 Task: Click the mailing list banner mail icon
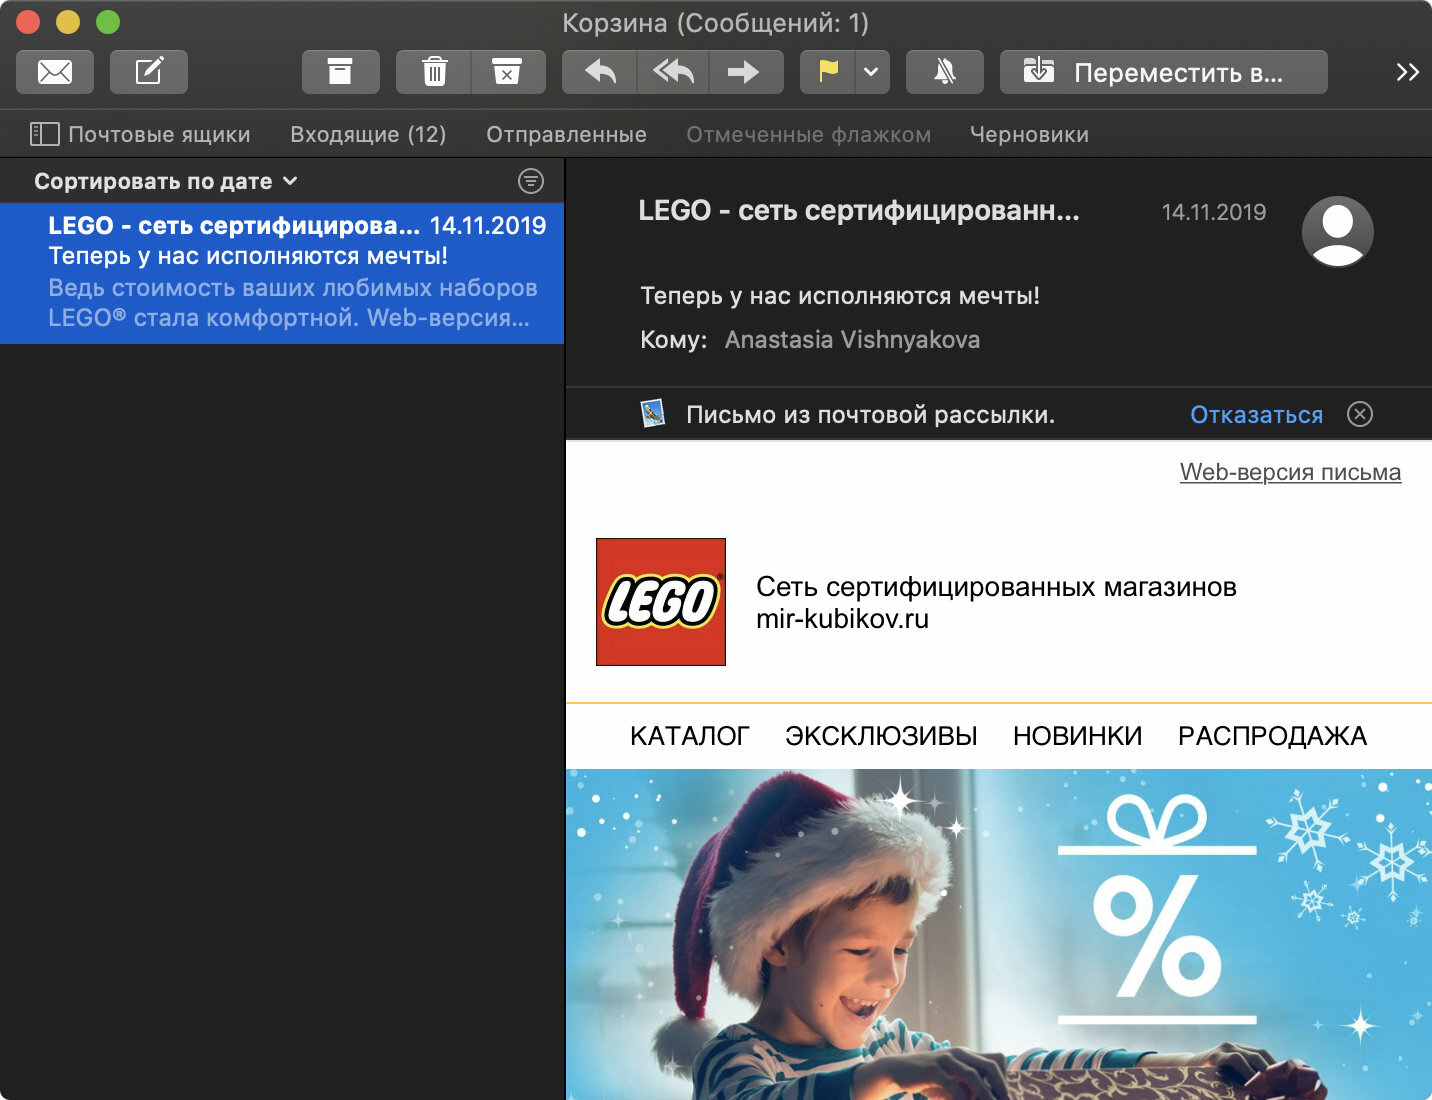coord(653,414)
